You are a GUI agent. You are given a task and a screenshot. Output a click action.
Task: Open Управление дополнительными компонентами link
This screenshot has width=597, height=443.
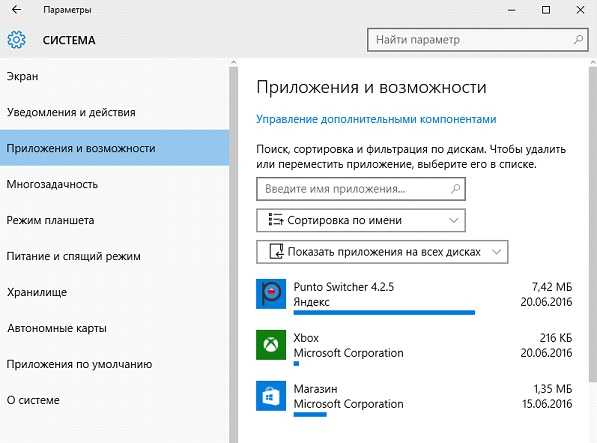pyautogui.click(x=376, y=119)
